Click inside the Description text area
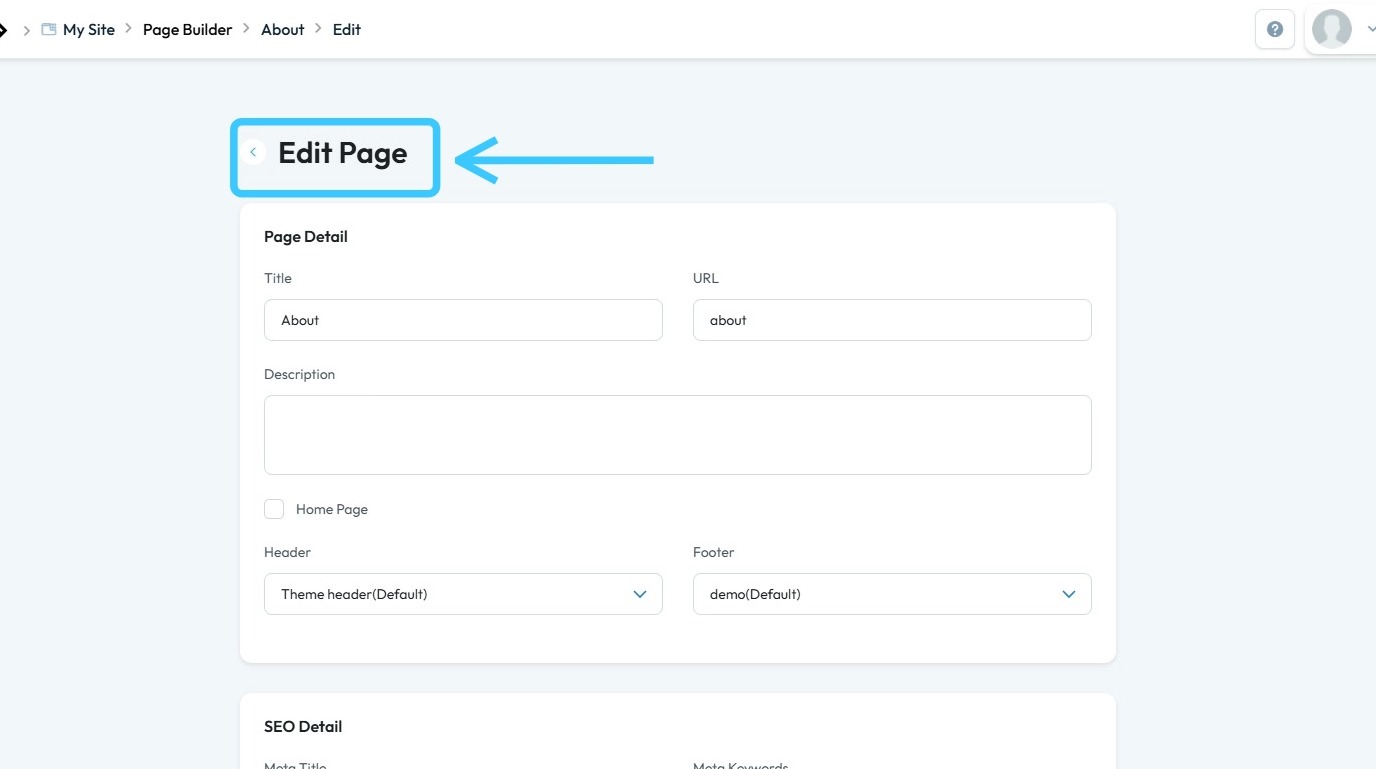Screen dimensions: 1376x769 pyautogui.click(x=677, y=435)
